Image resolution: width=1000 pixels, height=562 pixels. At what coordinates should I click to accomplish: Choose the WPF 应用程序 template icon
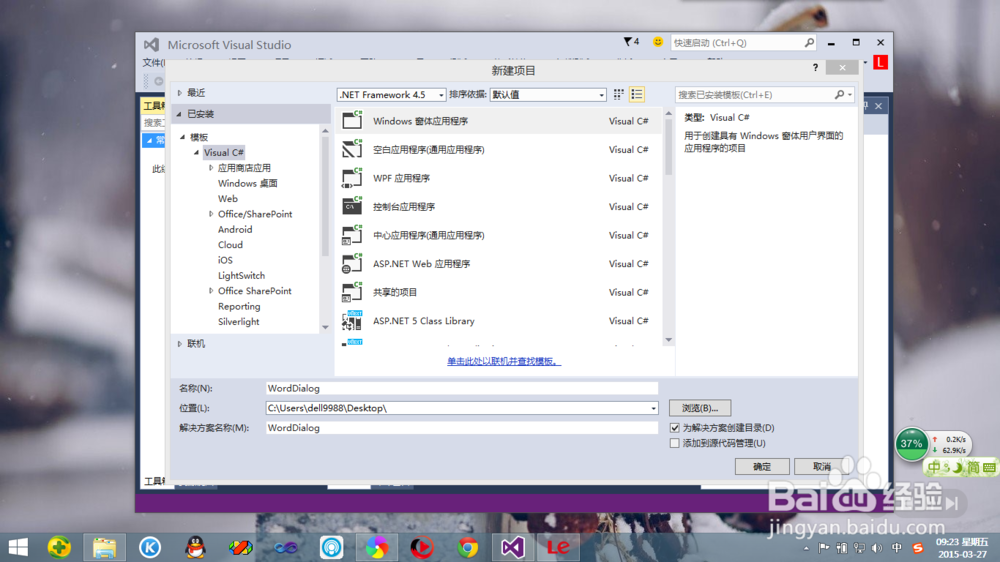tap(352, 178)
